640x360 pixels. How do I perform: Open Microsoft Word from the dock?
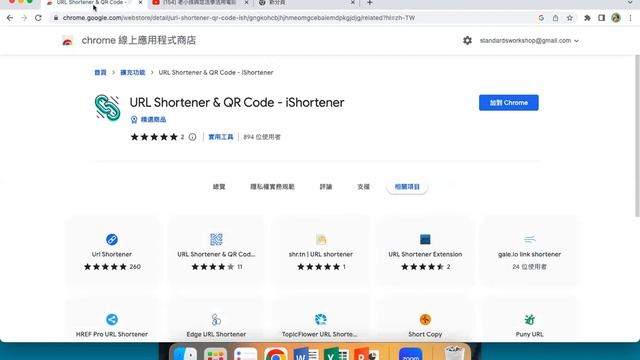306,353
